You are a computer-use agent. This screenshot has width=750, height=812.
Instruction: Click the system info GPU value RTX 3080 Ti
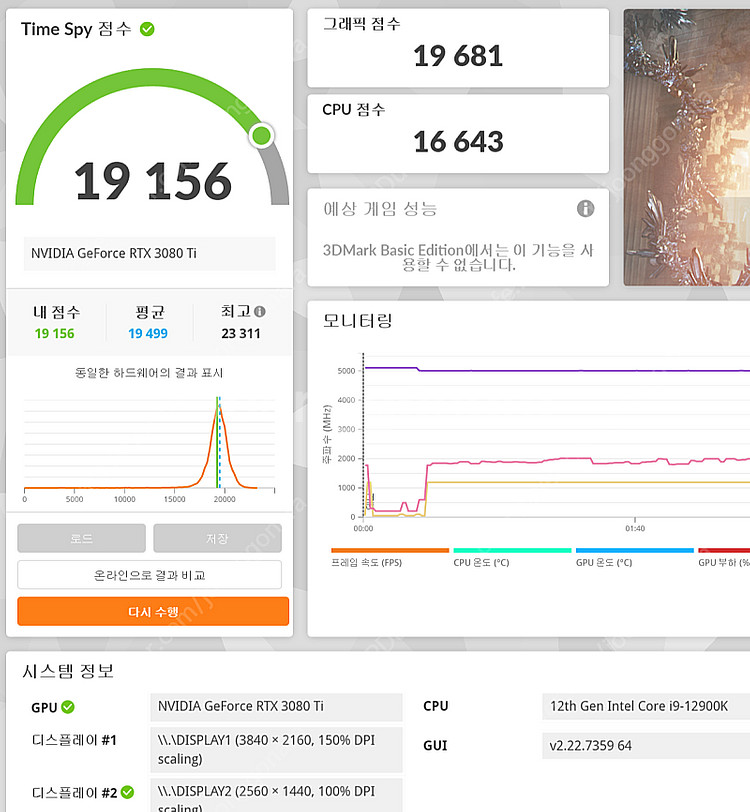tap(276, 706)
